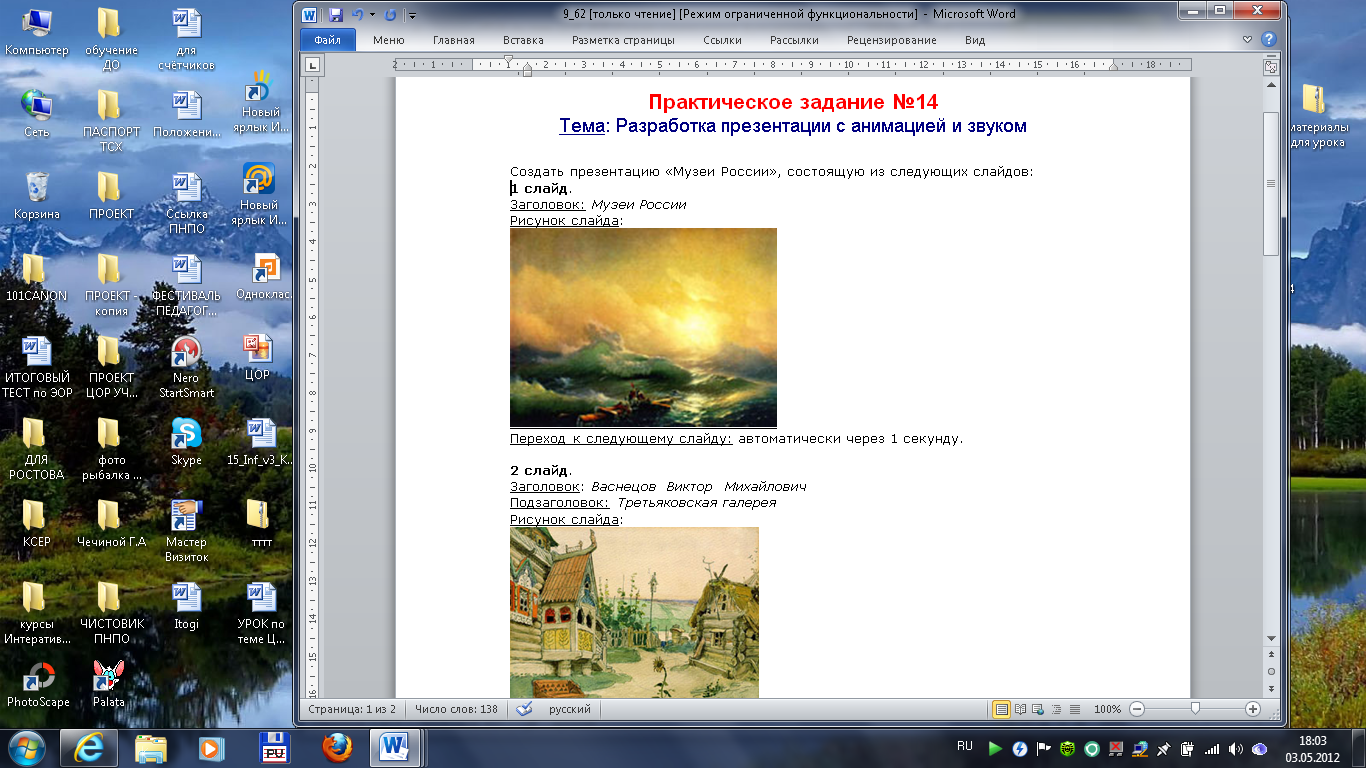The image size is (1366, 768).
Task: Open Word Help question mark icon
Action: click(x=1268, y=40)
